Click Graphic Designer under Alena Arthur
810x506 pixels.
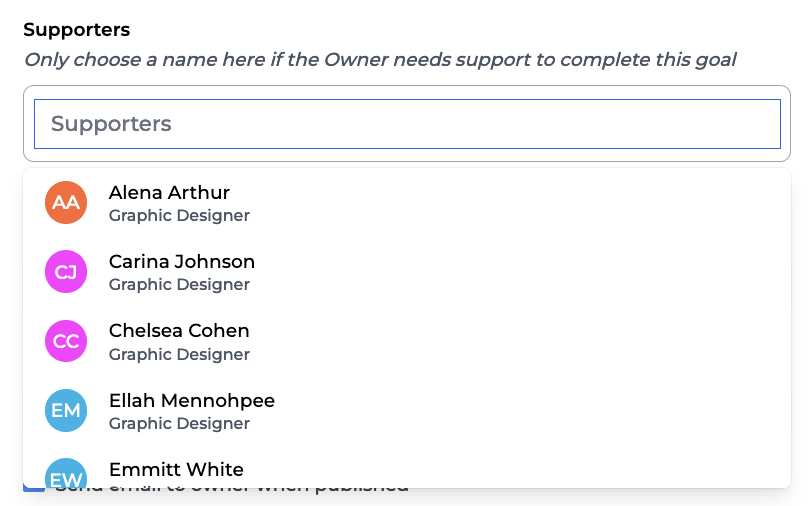[179, 215]
